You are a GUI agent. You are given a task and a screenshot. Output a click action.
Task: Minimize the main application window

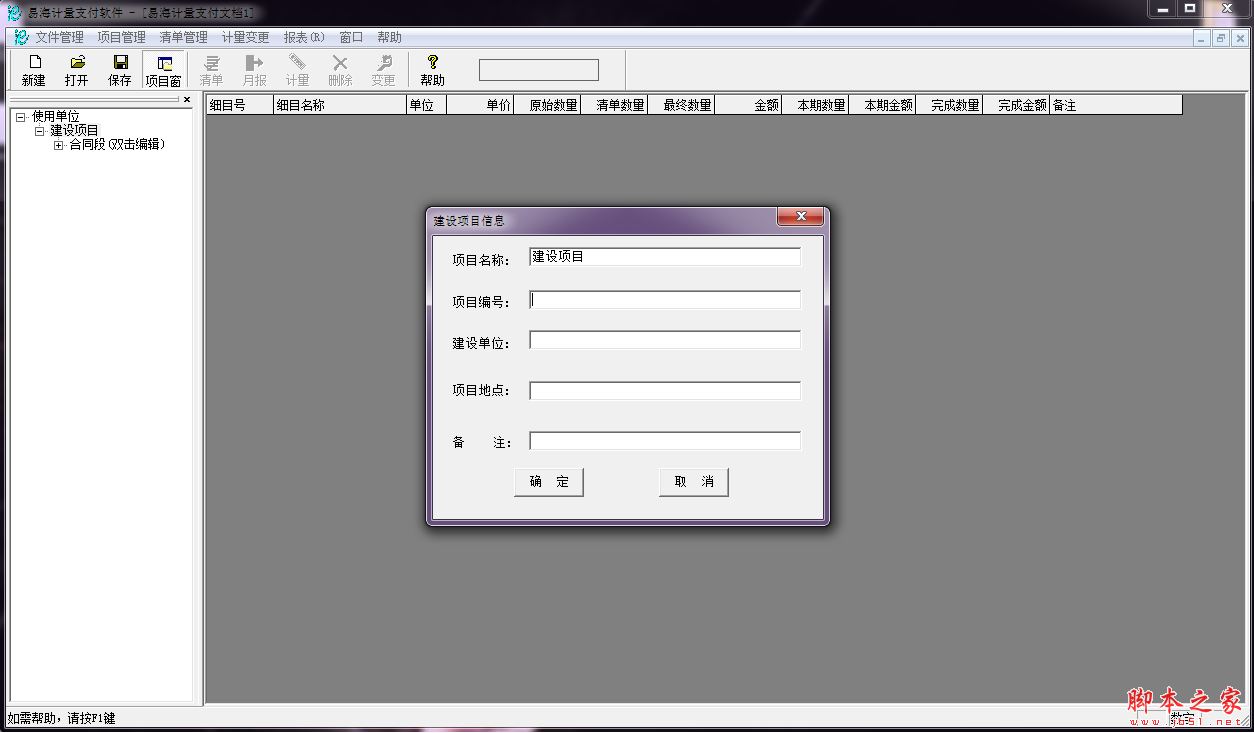[x=1160, y=9]
